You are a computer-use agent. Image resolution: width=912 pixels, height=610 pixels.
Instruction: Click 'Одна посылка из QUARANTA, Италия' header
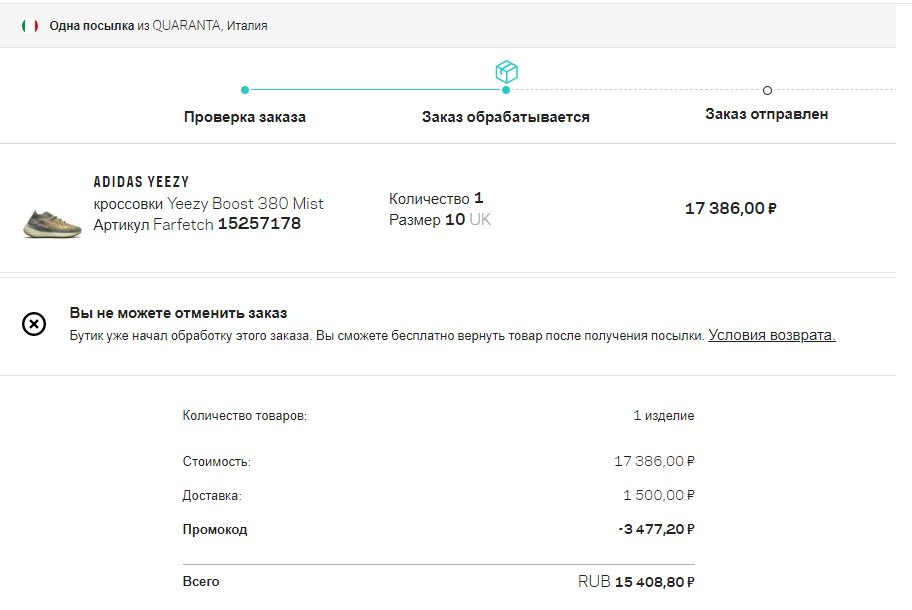(158, 26)
